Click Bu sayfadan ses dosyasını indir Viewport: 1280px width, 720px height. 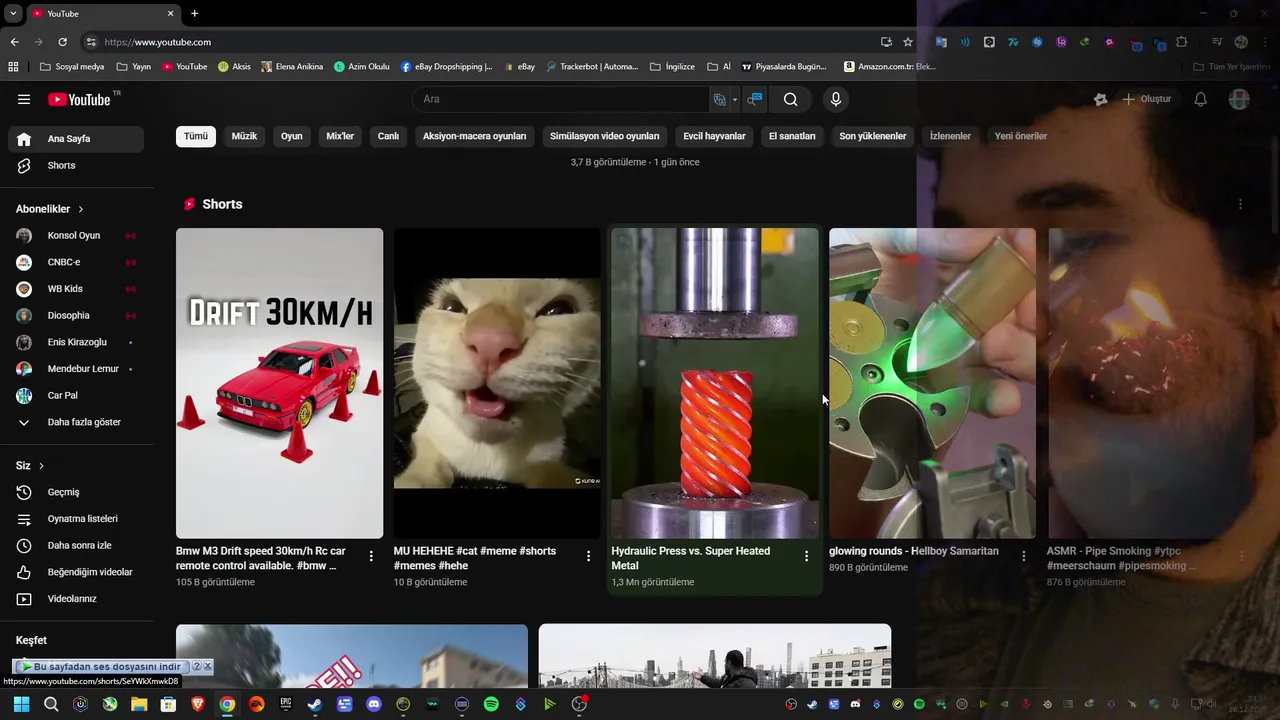(x=107, y=666)
